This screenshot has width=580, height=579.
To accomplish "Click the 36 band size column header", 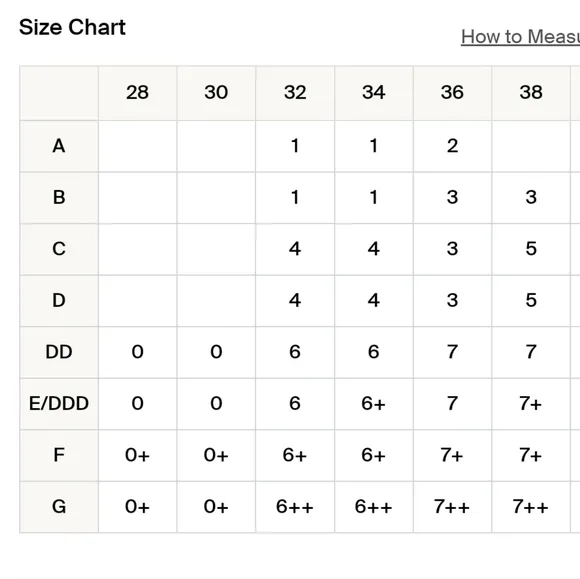I will tap(452, 92).
